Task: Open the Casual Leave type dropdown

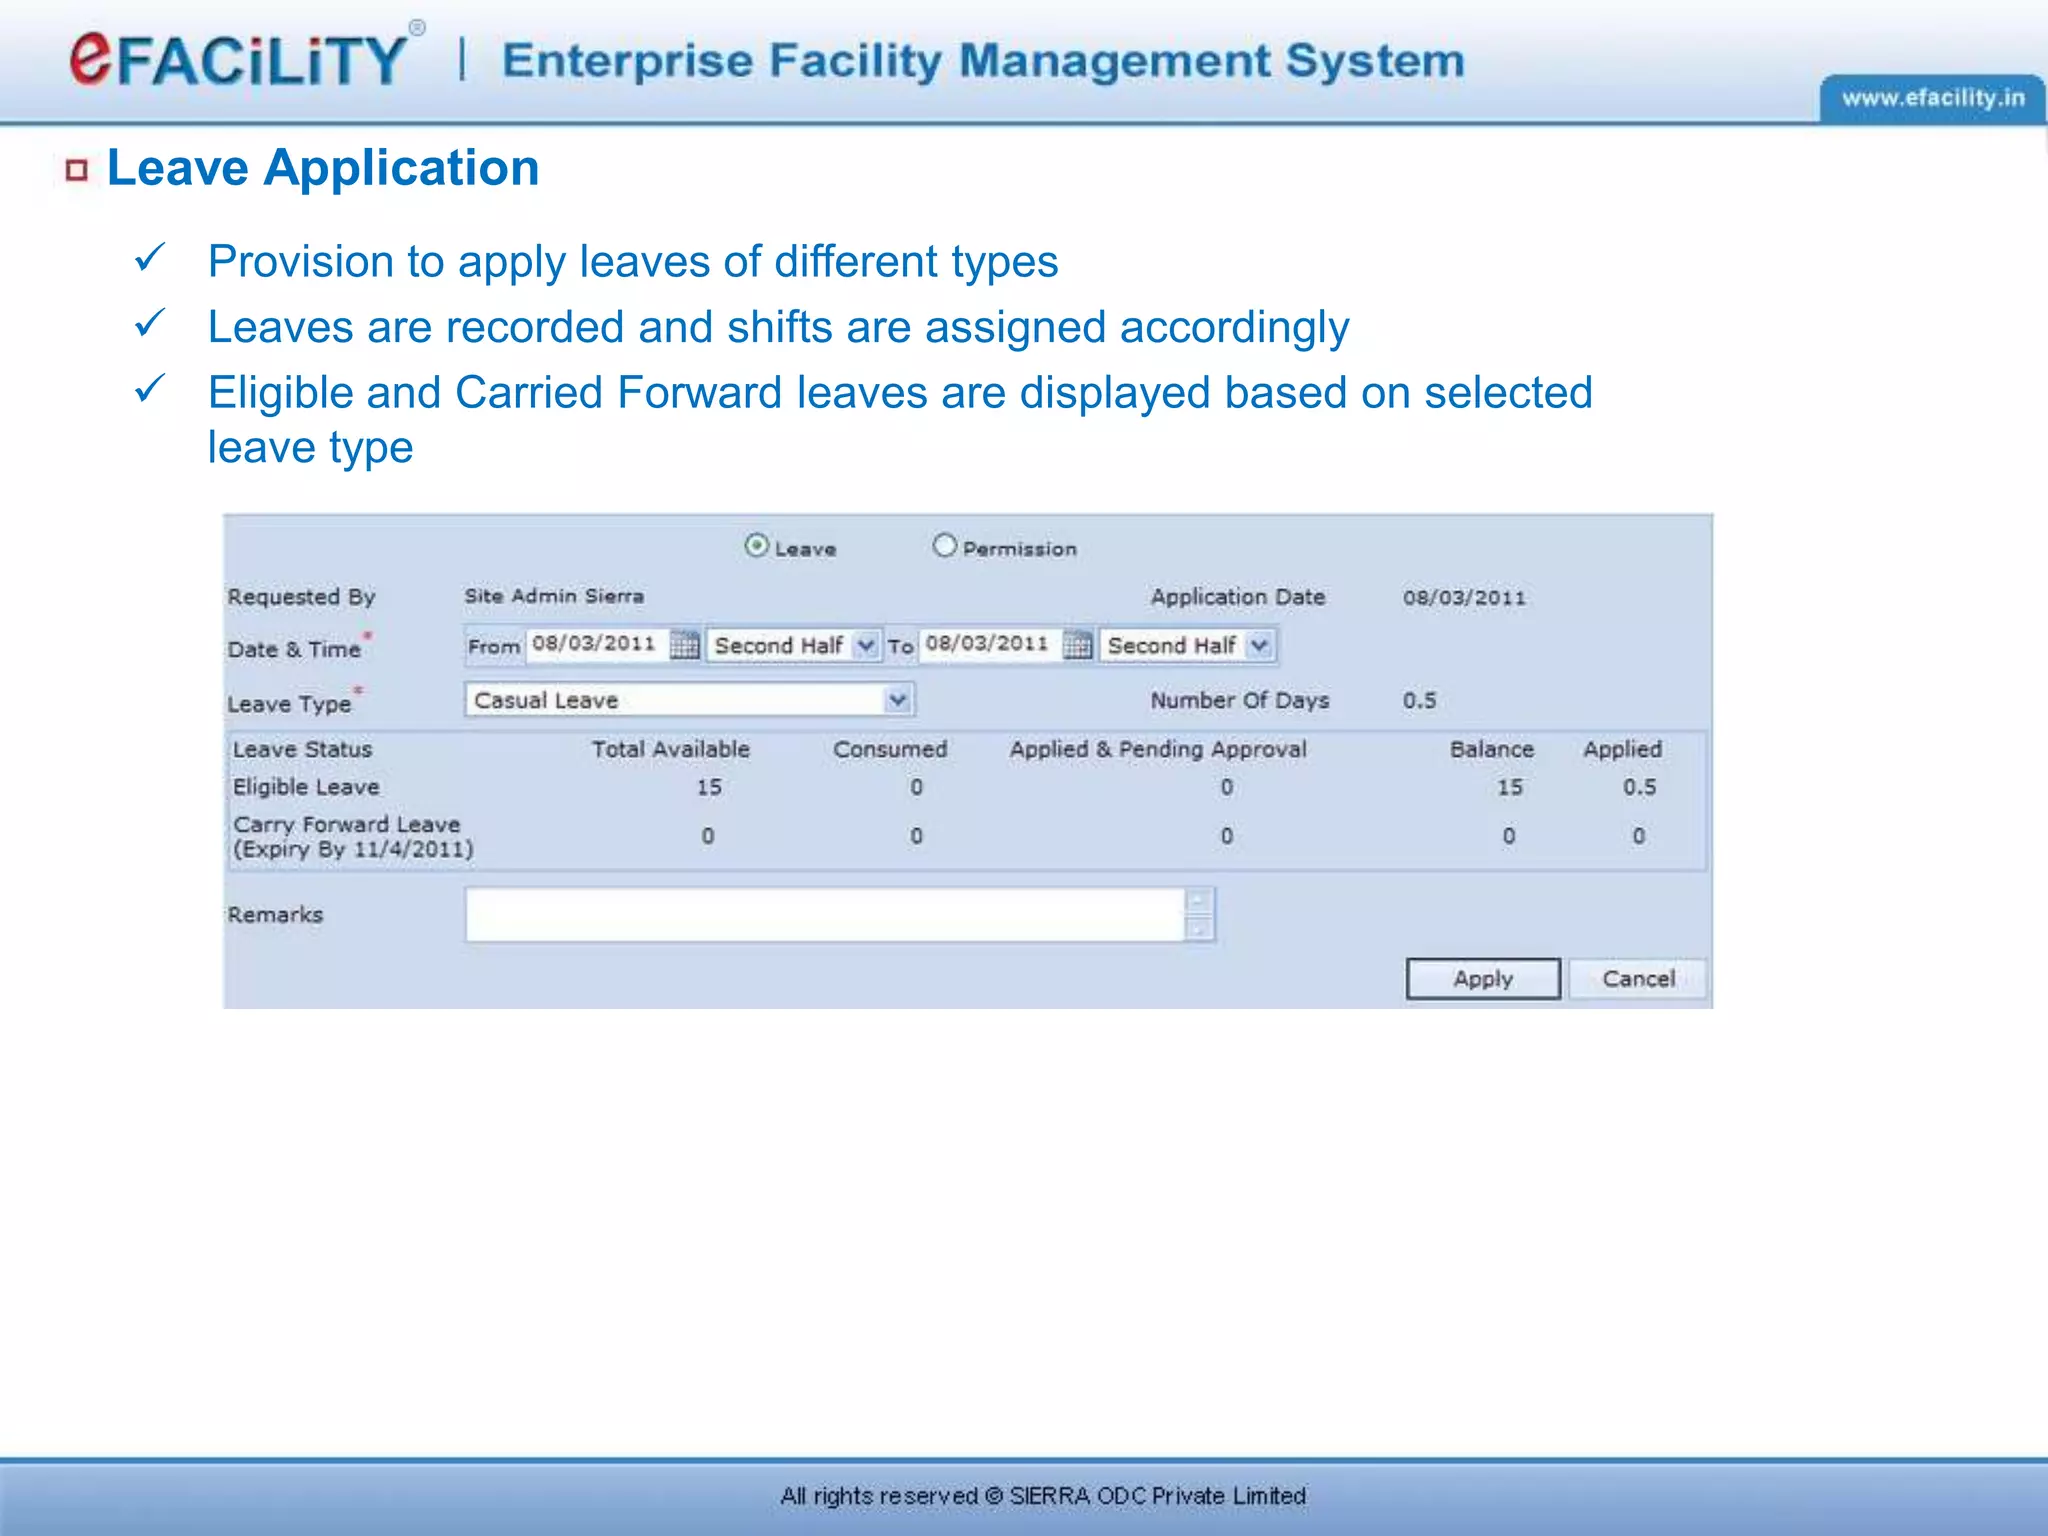Action: (x=897, y=699)
